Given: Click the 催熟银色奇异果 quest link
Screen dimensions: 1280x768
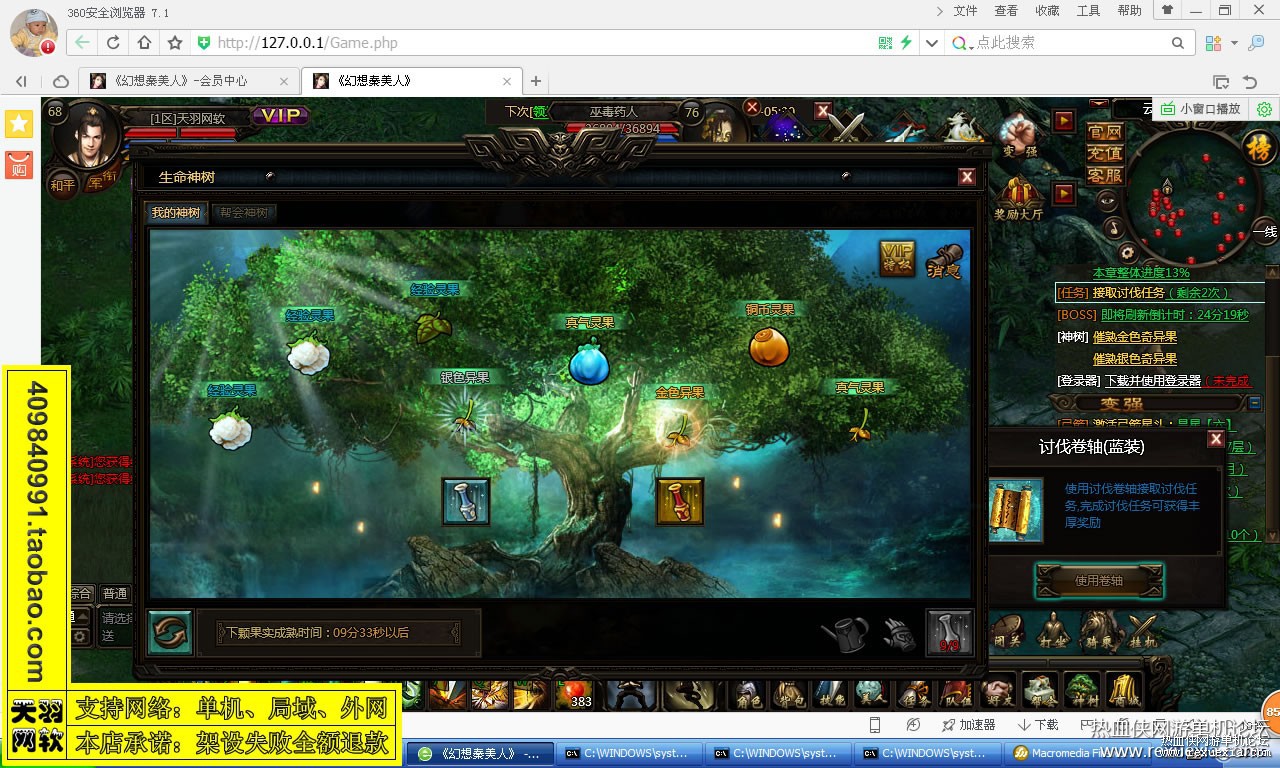Looking at the screenshot, I should click(1135, 359).
